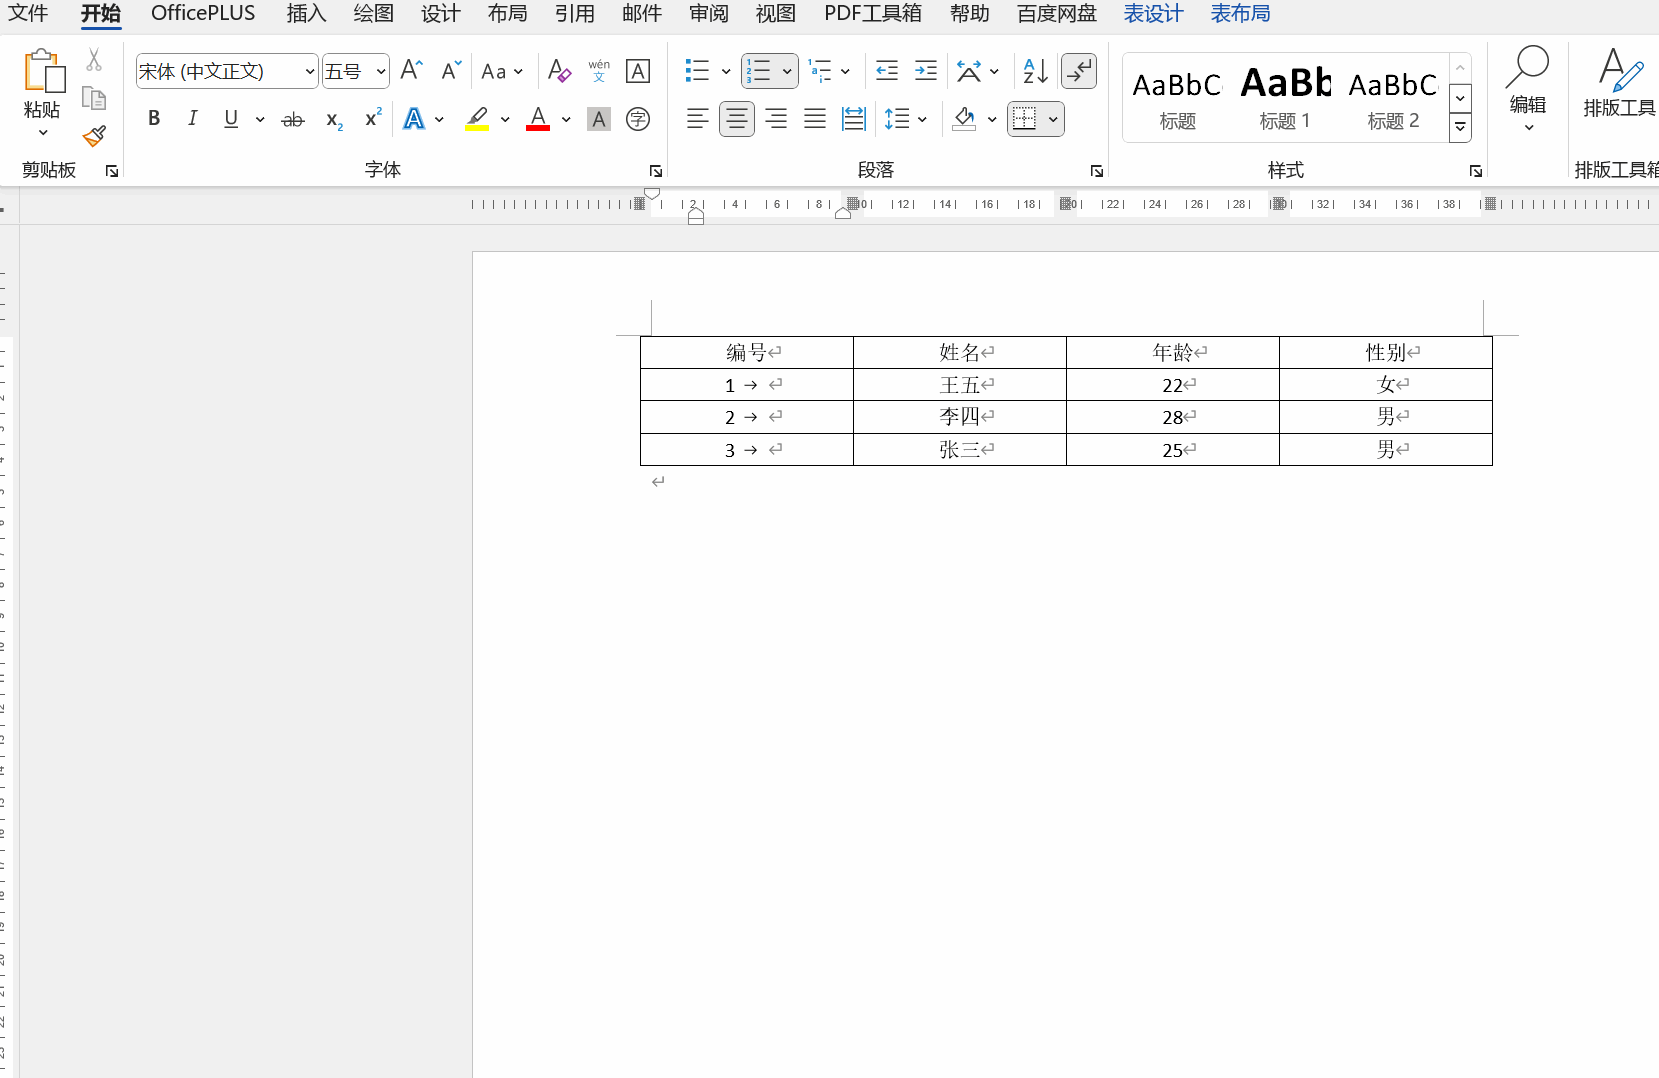Apply Superscript formatting icon

(373, 119)
